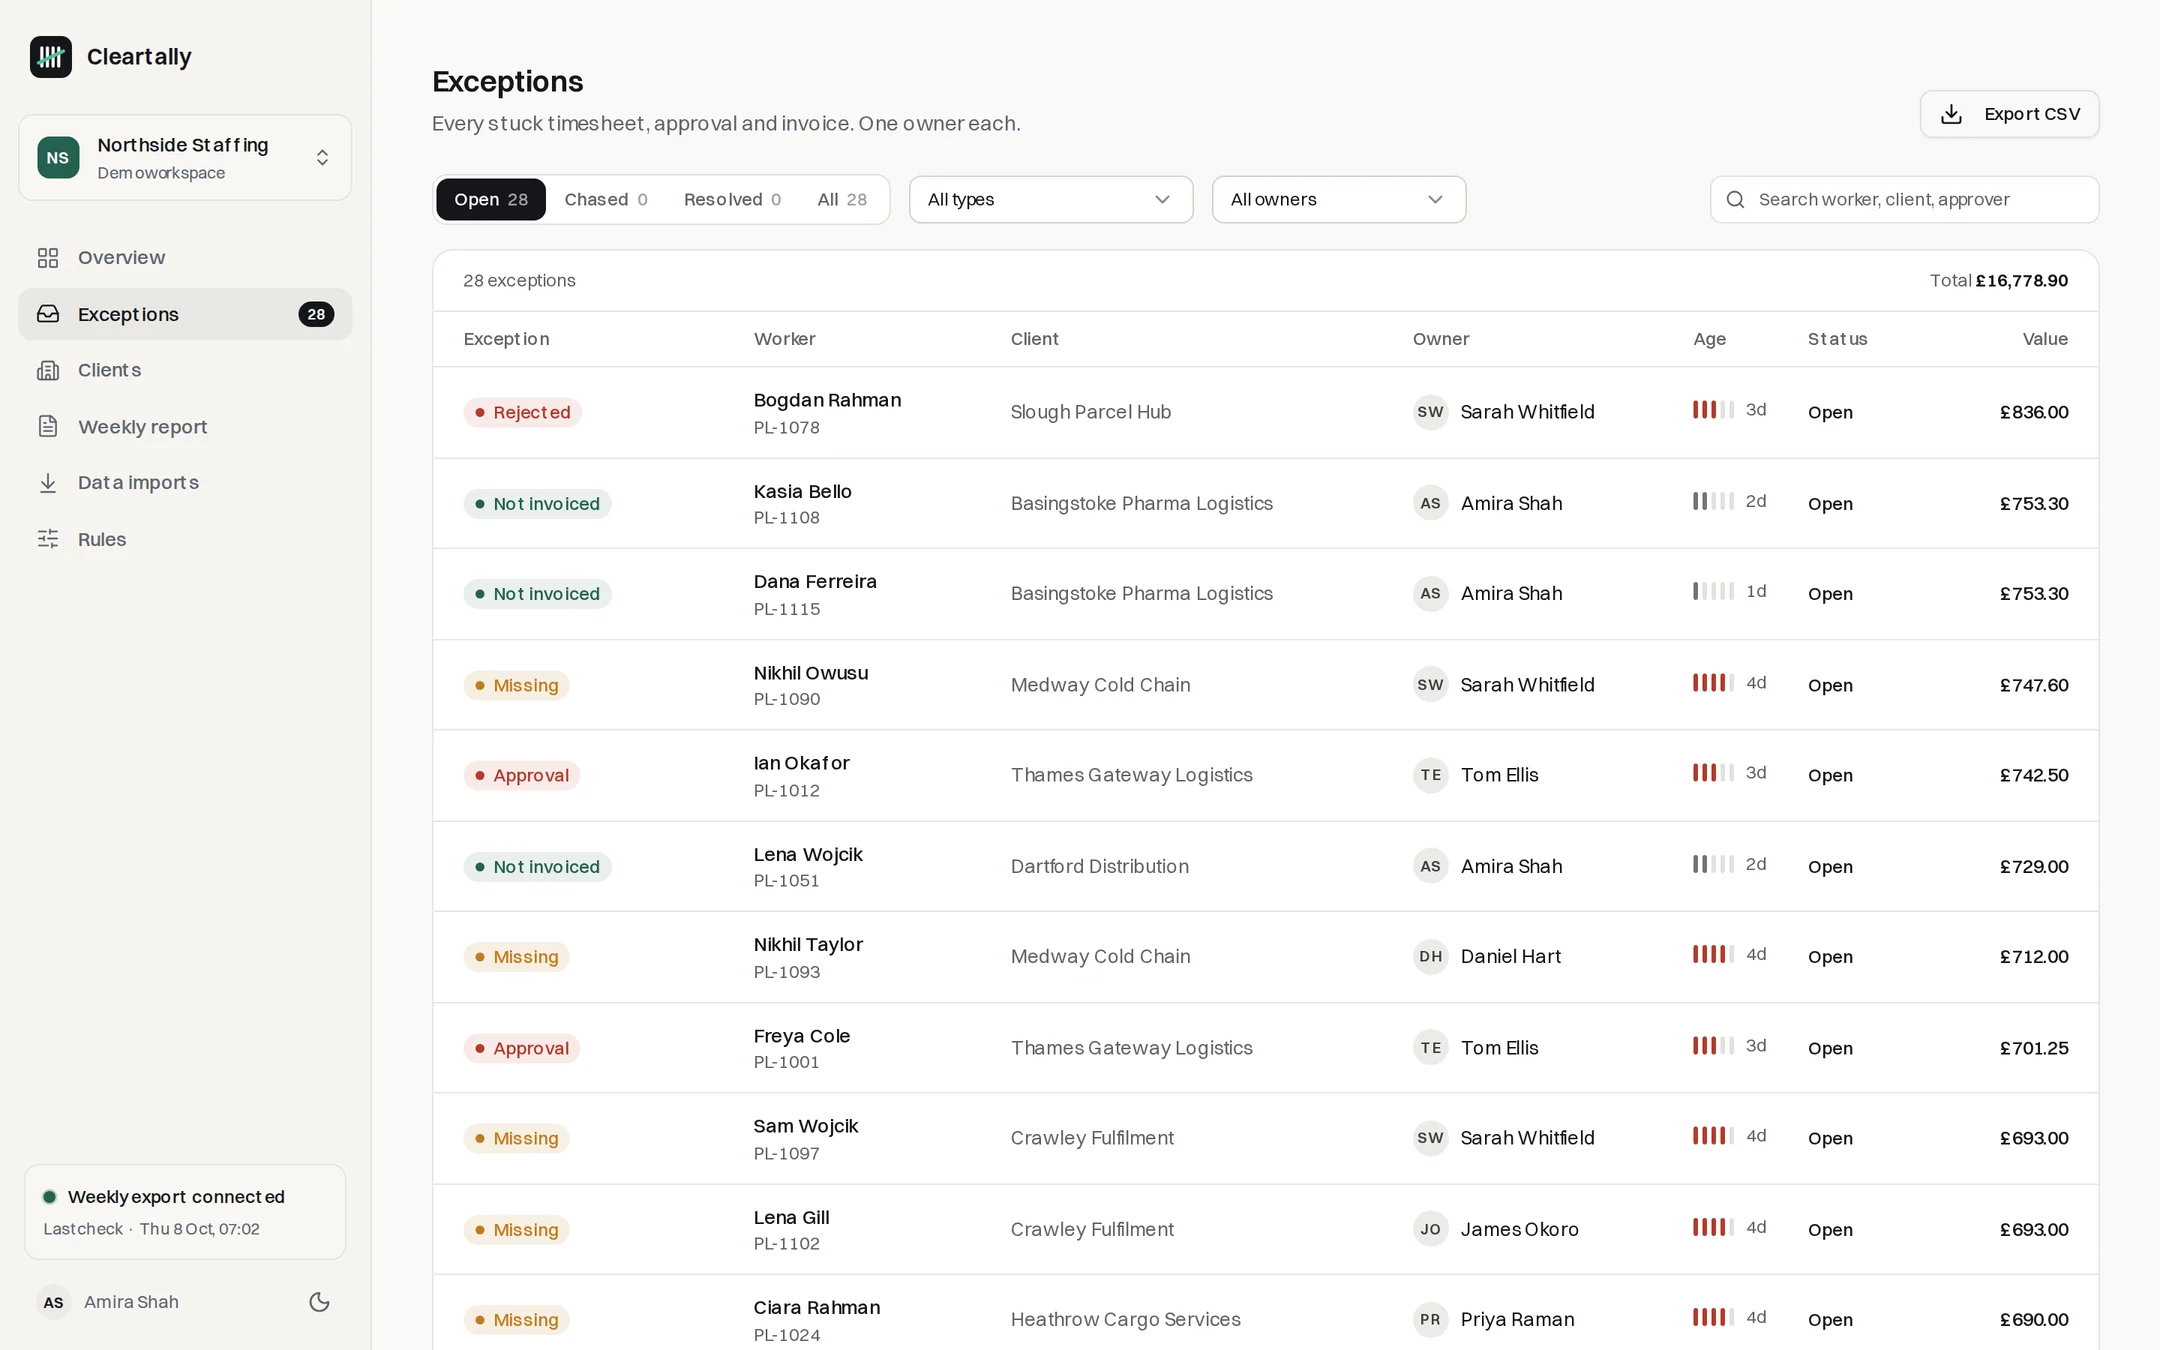Image resolution: width=2160 pixels, height=1350 pixels.
Task: Click the Weekly export connected status
Action: 185,1212
